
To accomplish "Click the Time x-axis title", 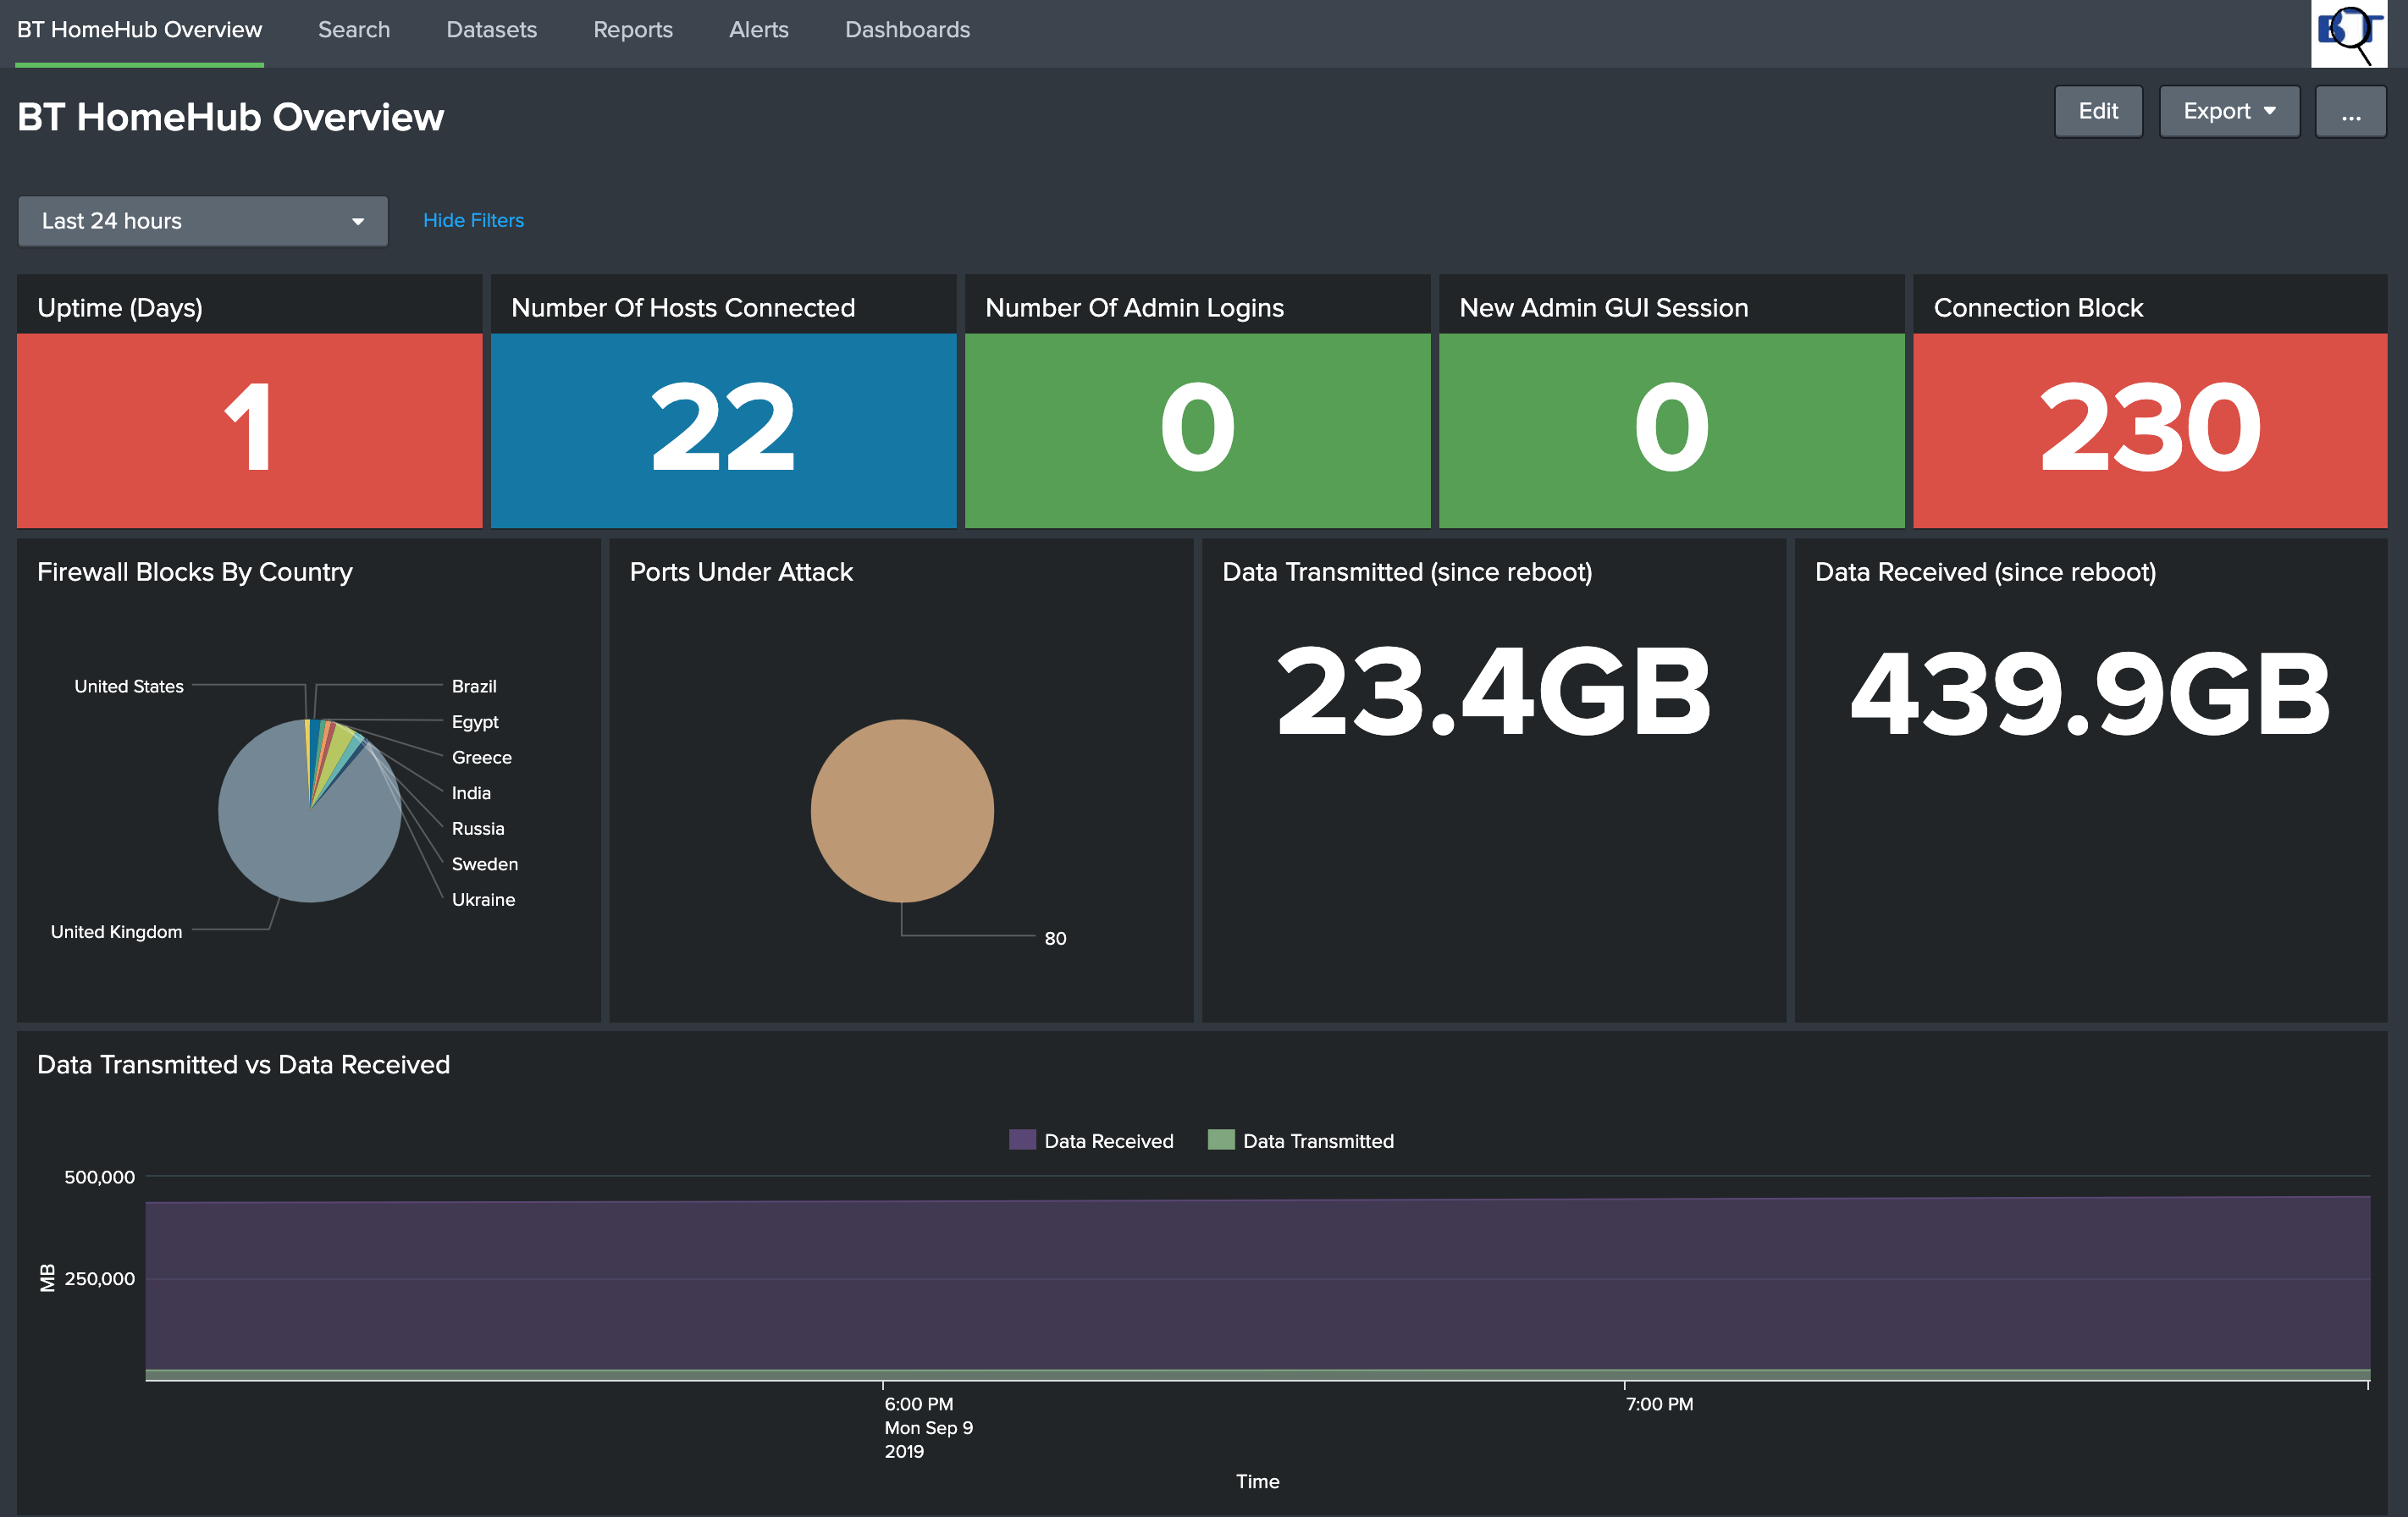I will (1257, 1481).
